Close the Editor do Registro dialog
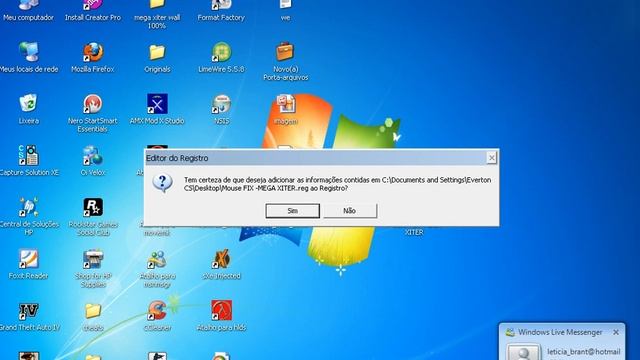This screenshot has height=360, width=640. (491, 158)
